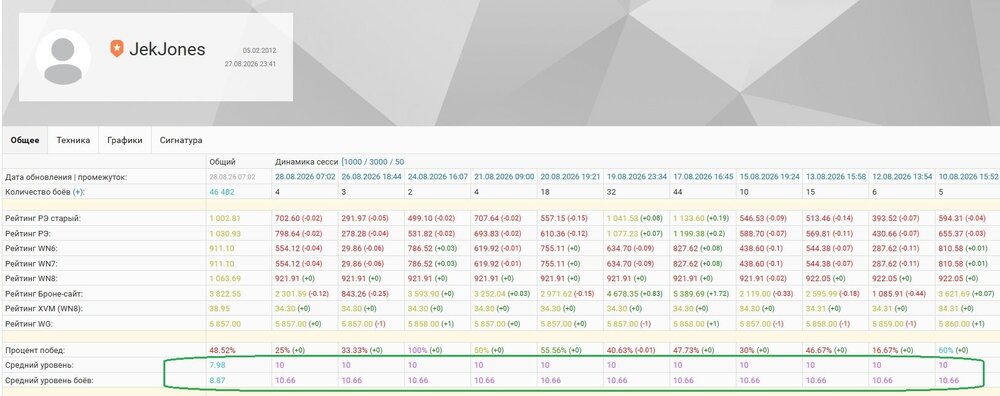The width and height of the screenshot is (1000, 396).
Task: Click the Динамика сесси label
Action: click(307, 162)
